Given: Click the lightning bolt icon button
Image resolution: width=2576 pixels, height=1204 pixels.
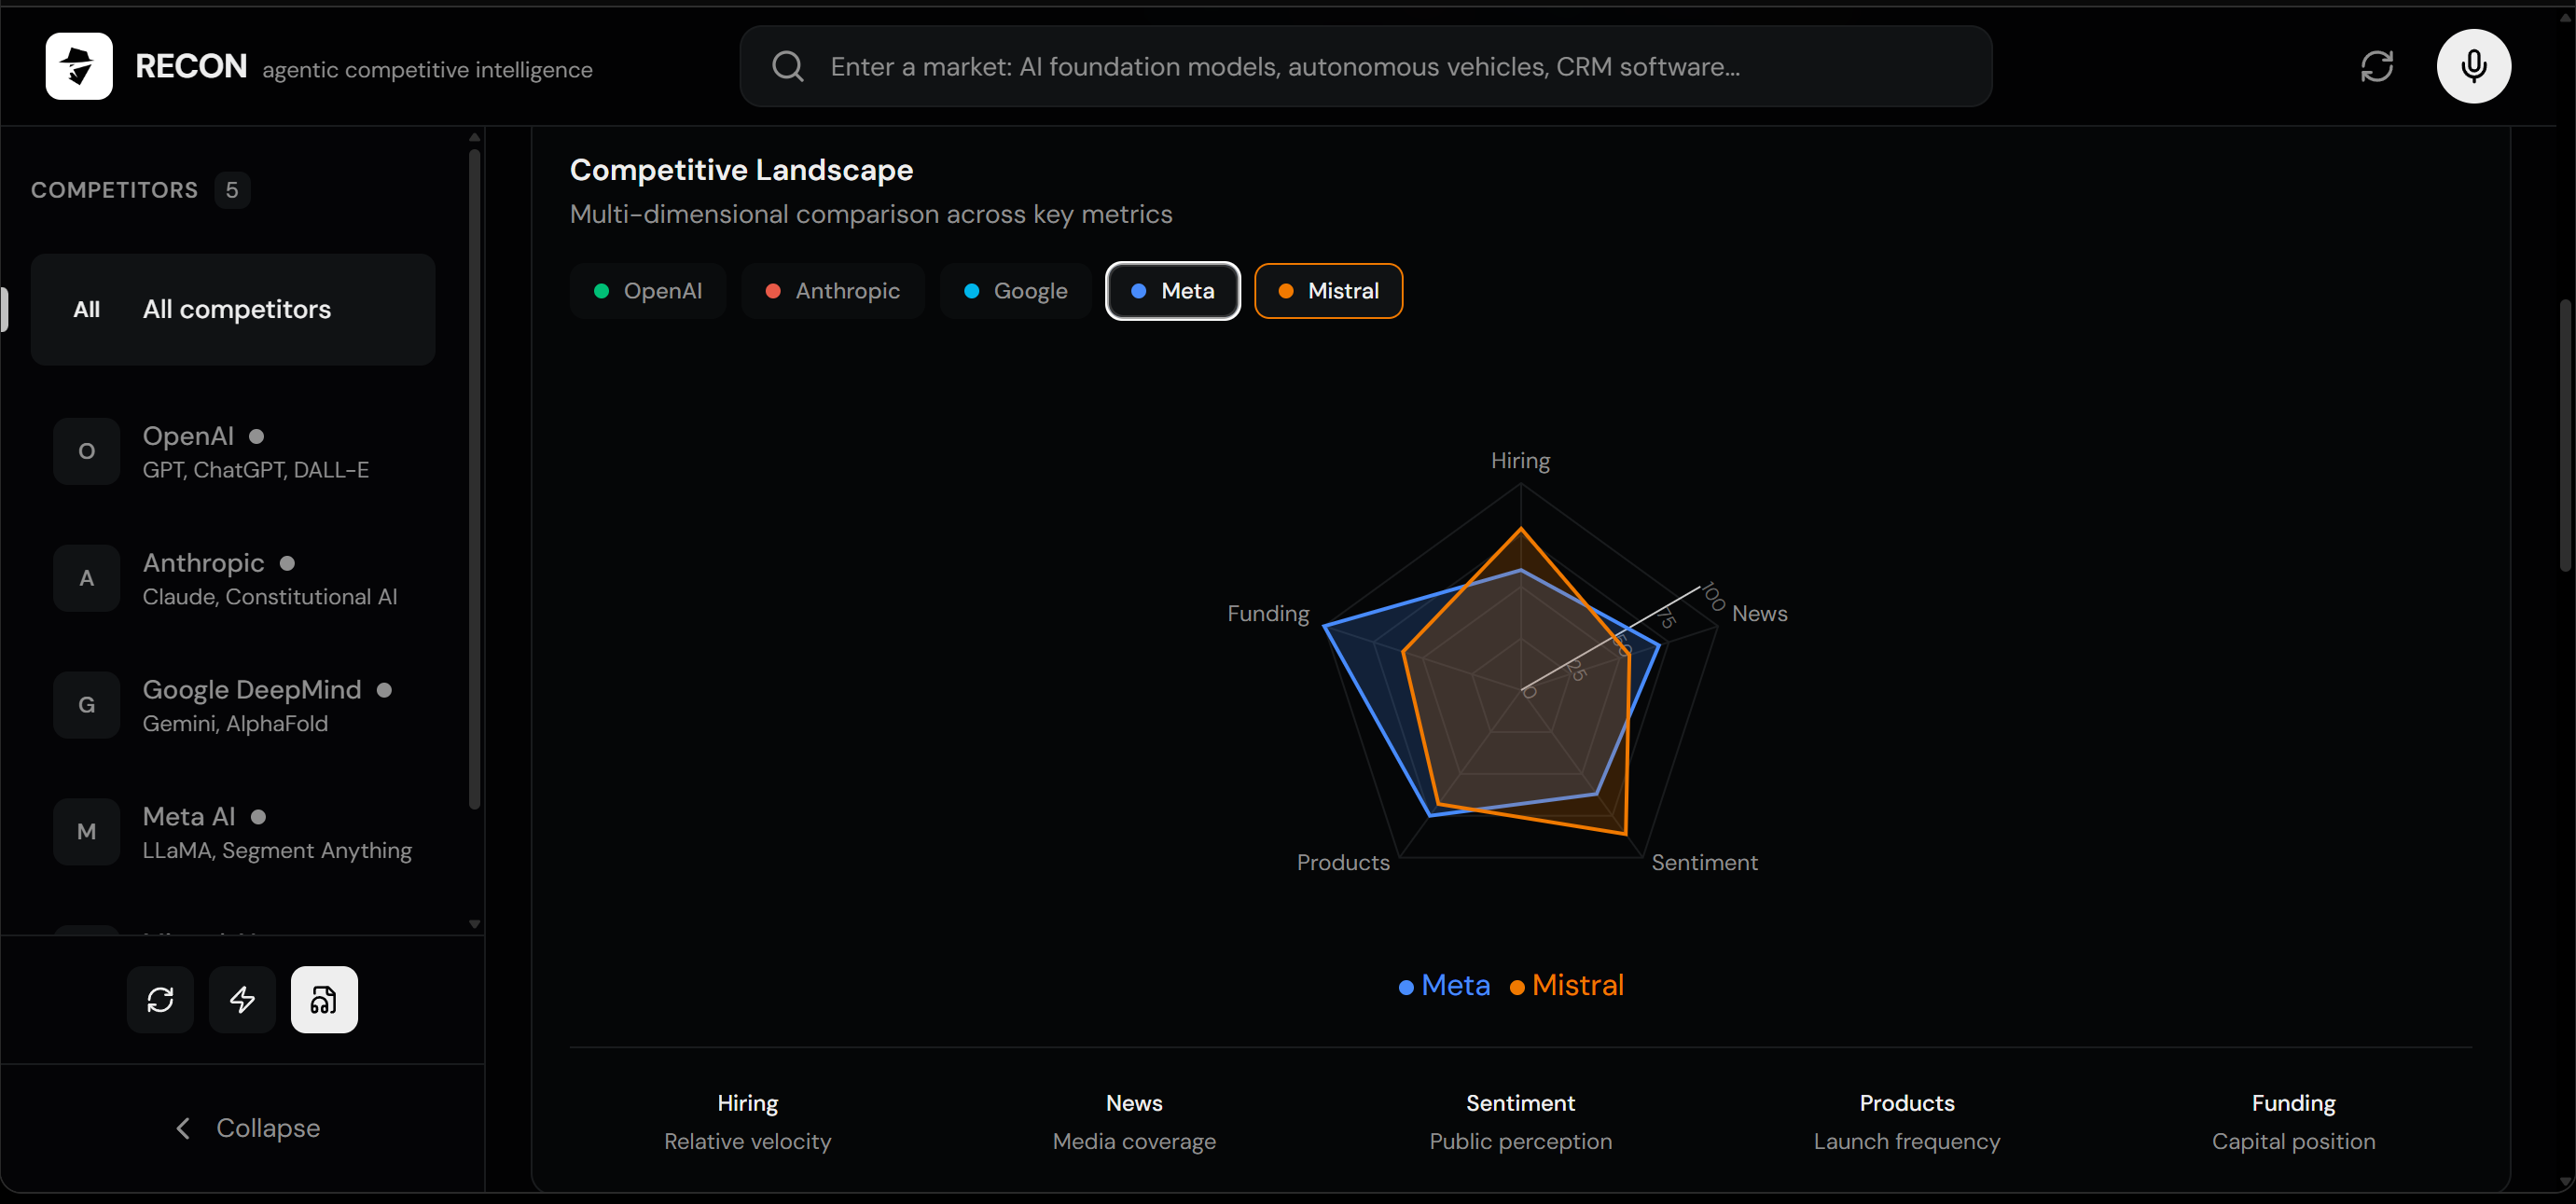Looking at the screenshot, I should pyautogui.click(x=242, y=999).
